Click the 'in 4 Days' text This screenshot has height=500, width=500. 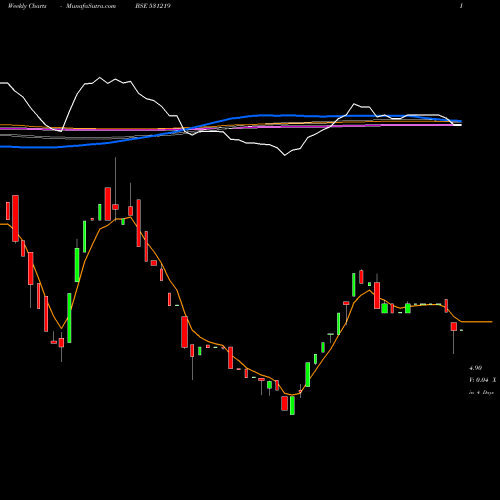click(x=481, y=392)
